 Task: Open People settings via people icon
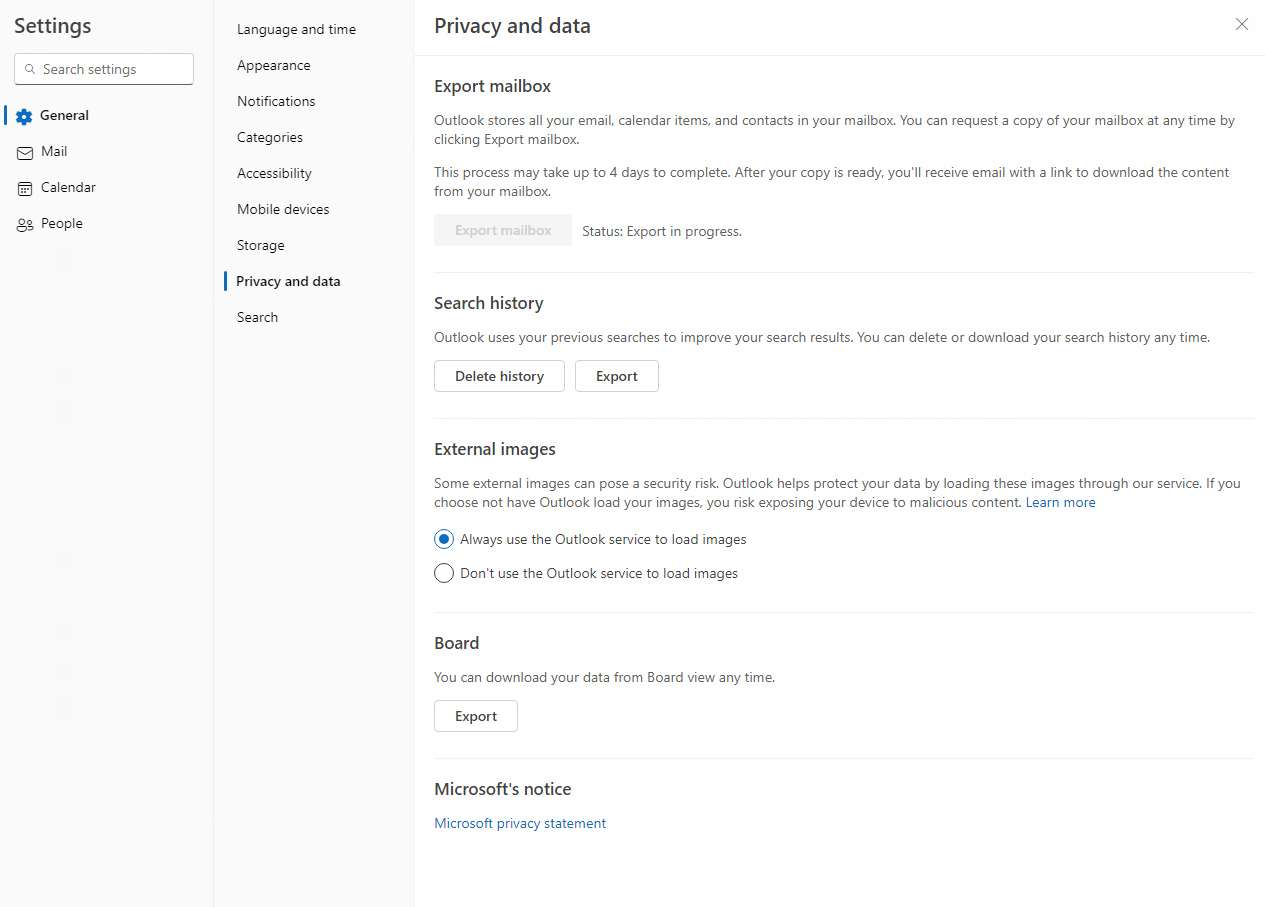point(24,223)
